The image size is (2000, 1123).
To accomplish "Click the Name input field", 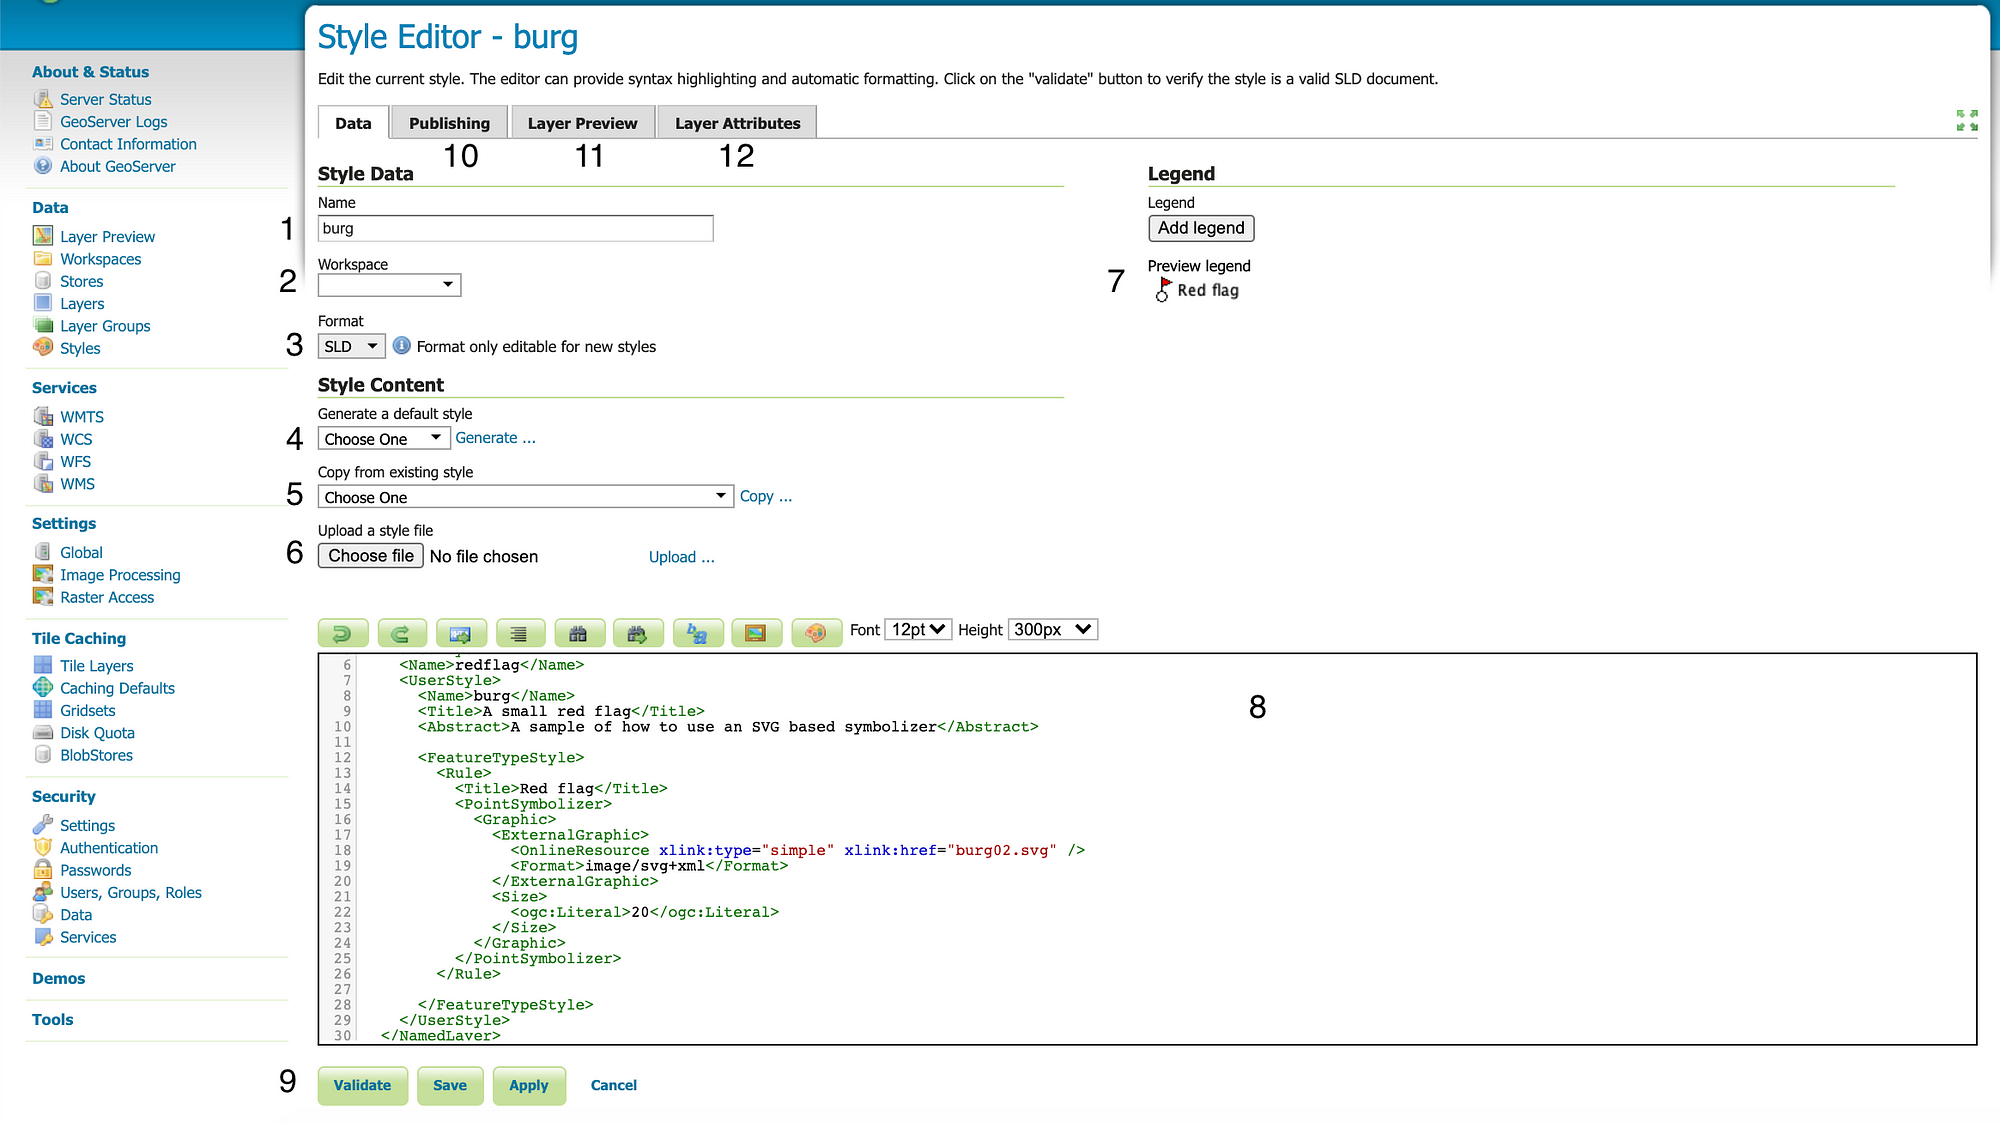I will coord(515,228).
